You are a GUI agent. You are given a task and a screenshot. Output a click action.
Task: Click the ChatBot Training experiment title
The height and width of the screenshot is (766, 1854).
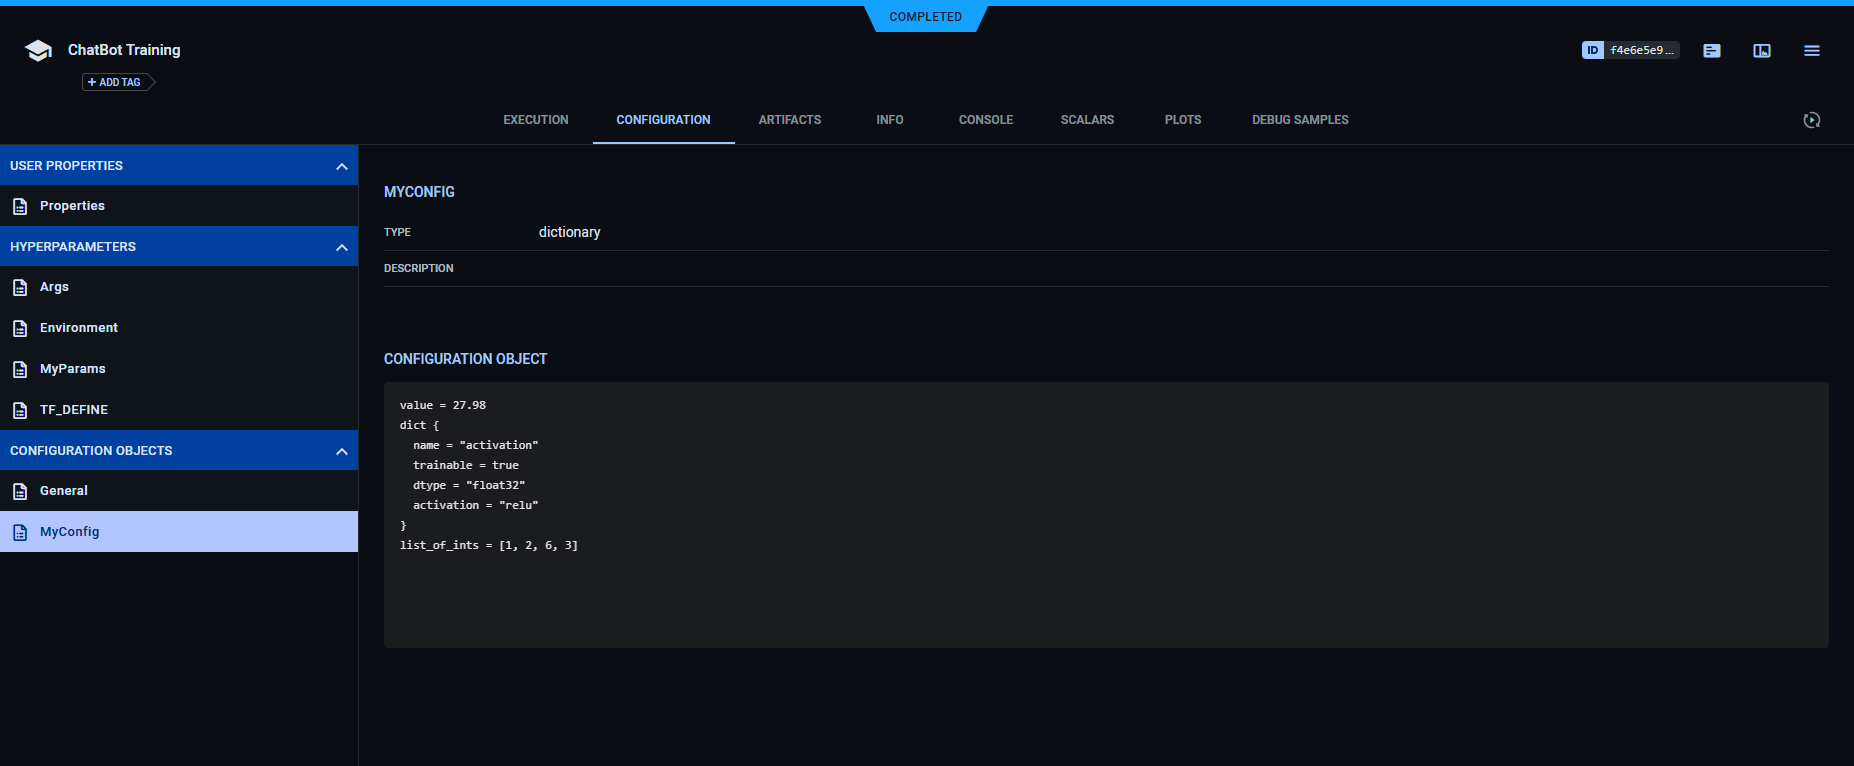point(124,50)
